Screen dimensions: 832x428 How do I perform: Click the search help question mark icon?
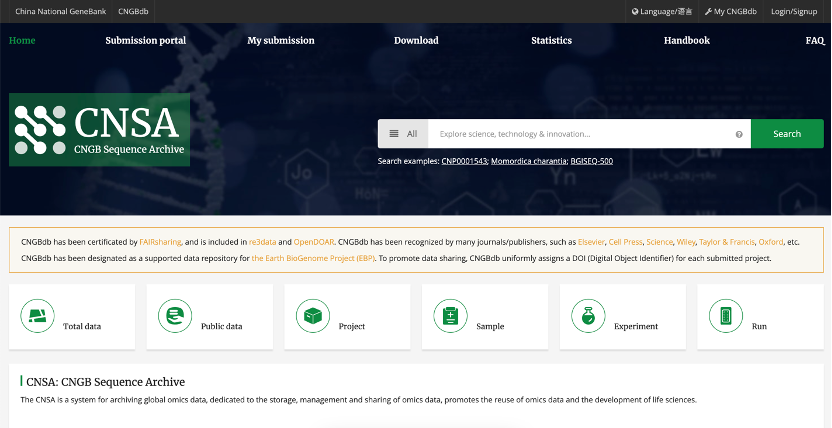pyautogui.click(x=739, y=134)
